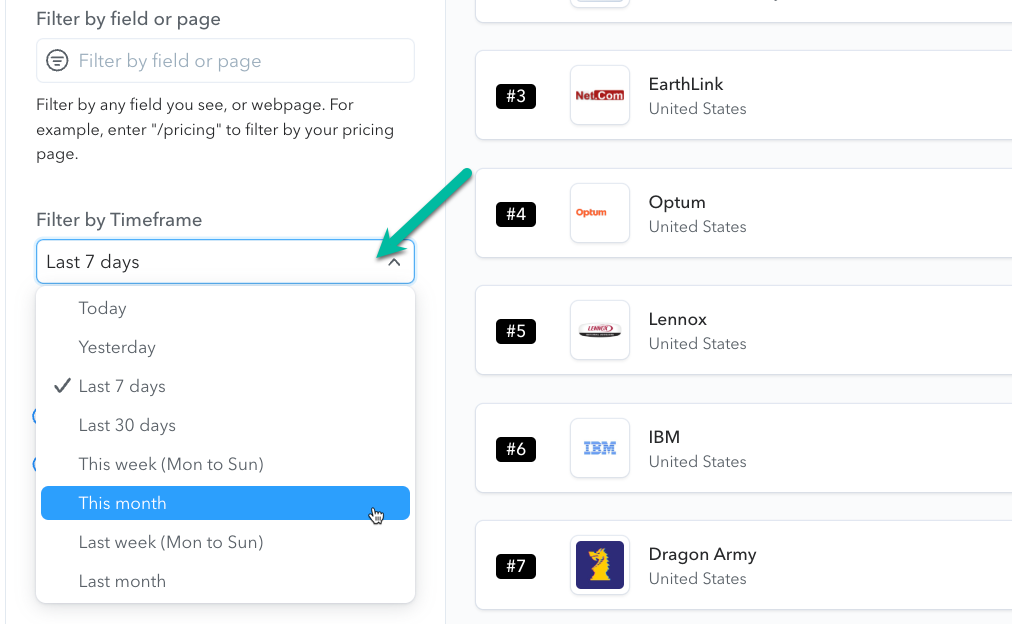Click the #3 rank badge

(516, 96)
